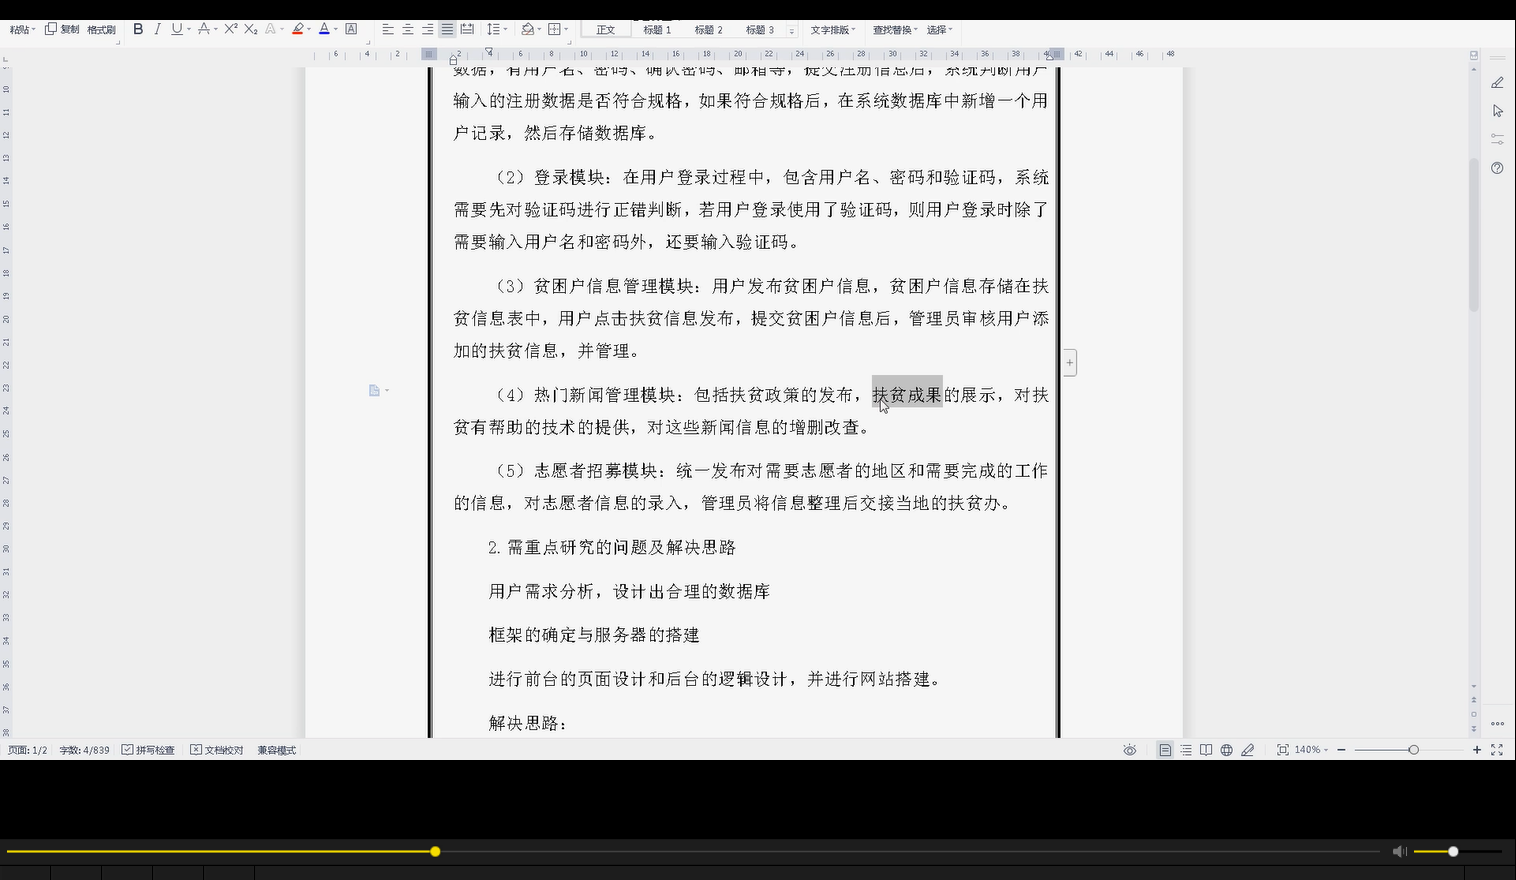This screenshot has height=880, width=1516.
Task: Open the eye protection mode icon
Action: 1130,749
